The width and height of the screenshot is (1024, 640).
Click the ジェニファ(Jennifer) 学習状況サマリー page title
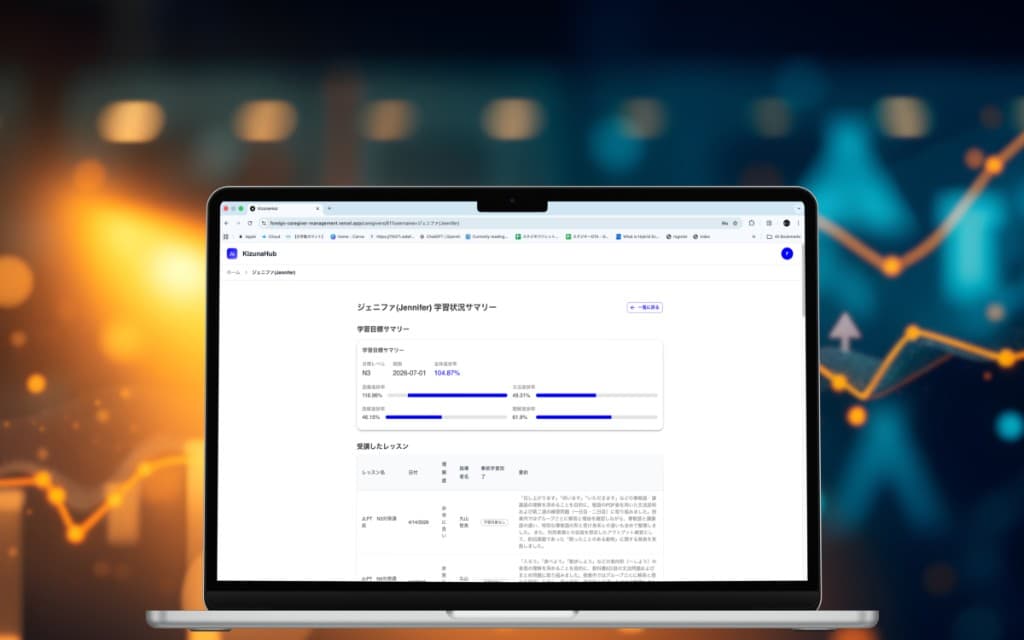pyautogui.click(x=426, y=307)
